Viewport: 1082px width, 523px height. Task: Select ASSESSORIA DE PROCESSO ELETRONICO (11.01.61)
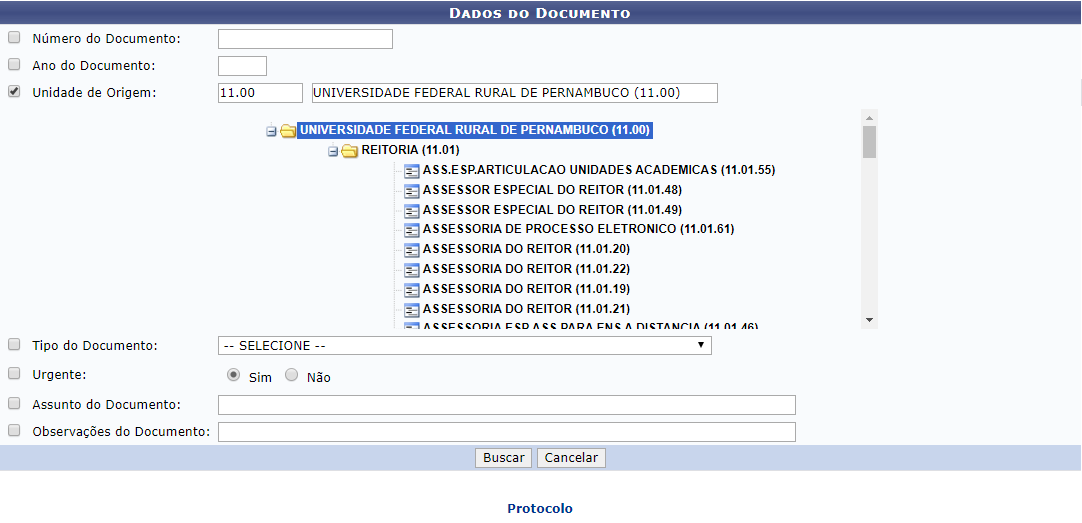click(578, 229)
